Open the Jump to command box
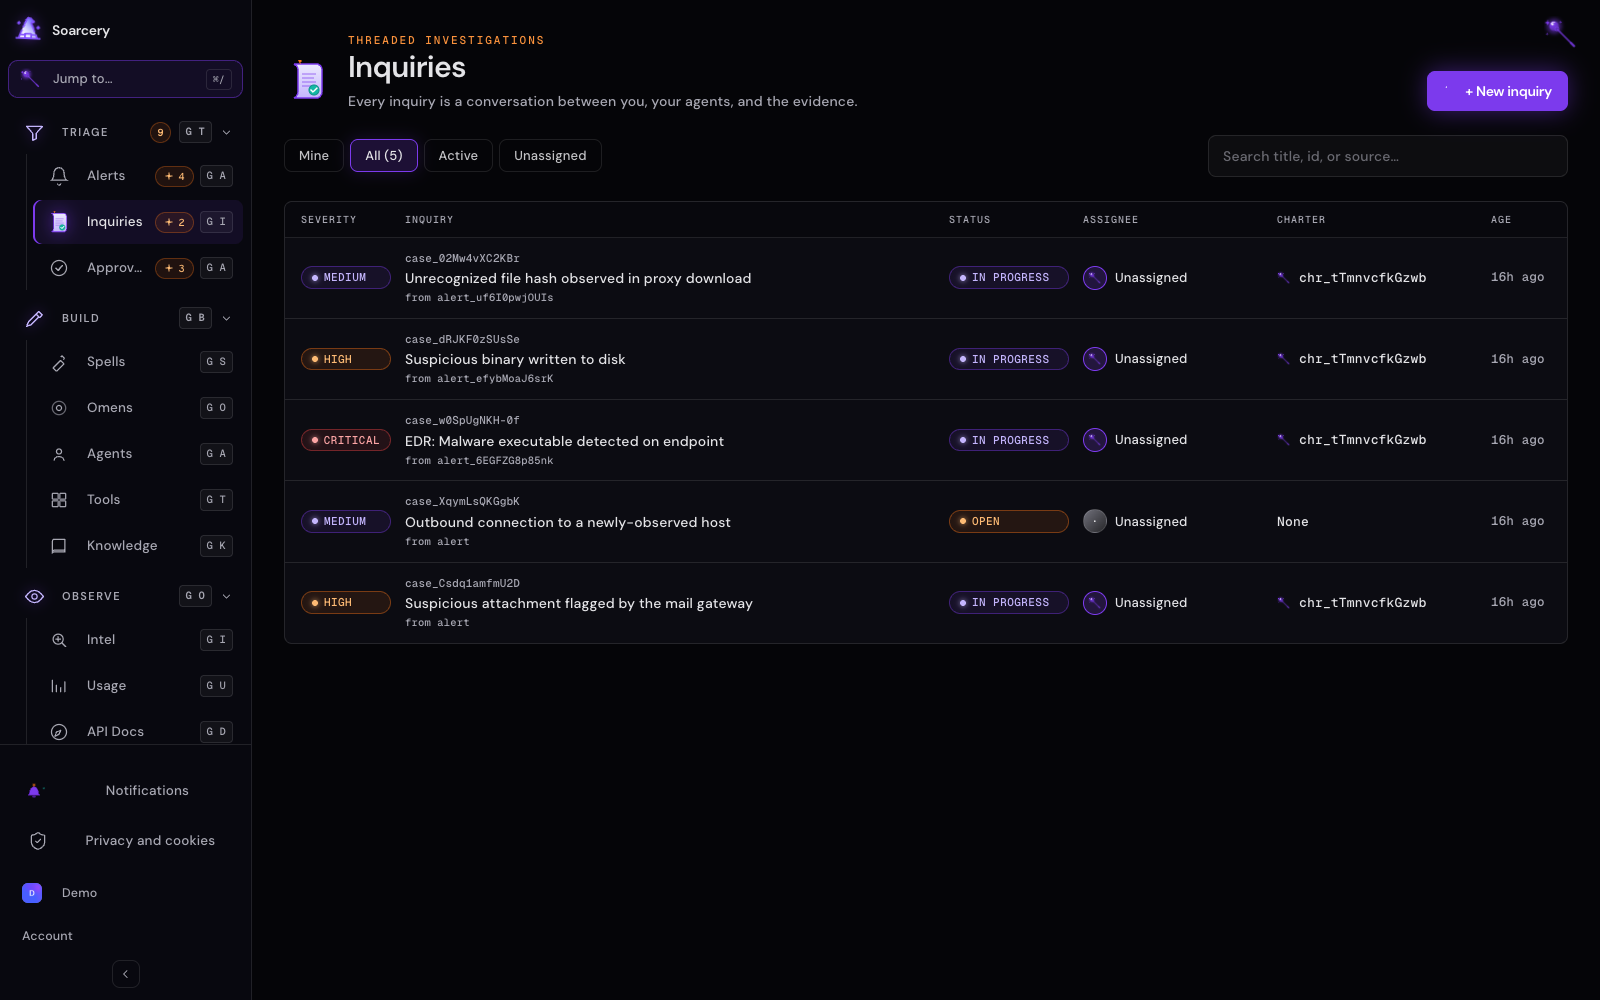This screenshot has width=1600, height=1000. point(125,79)
